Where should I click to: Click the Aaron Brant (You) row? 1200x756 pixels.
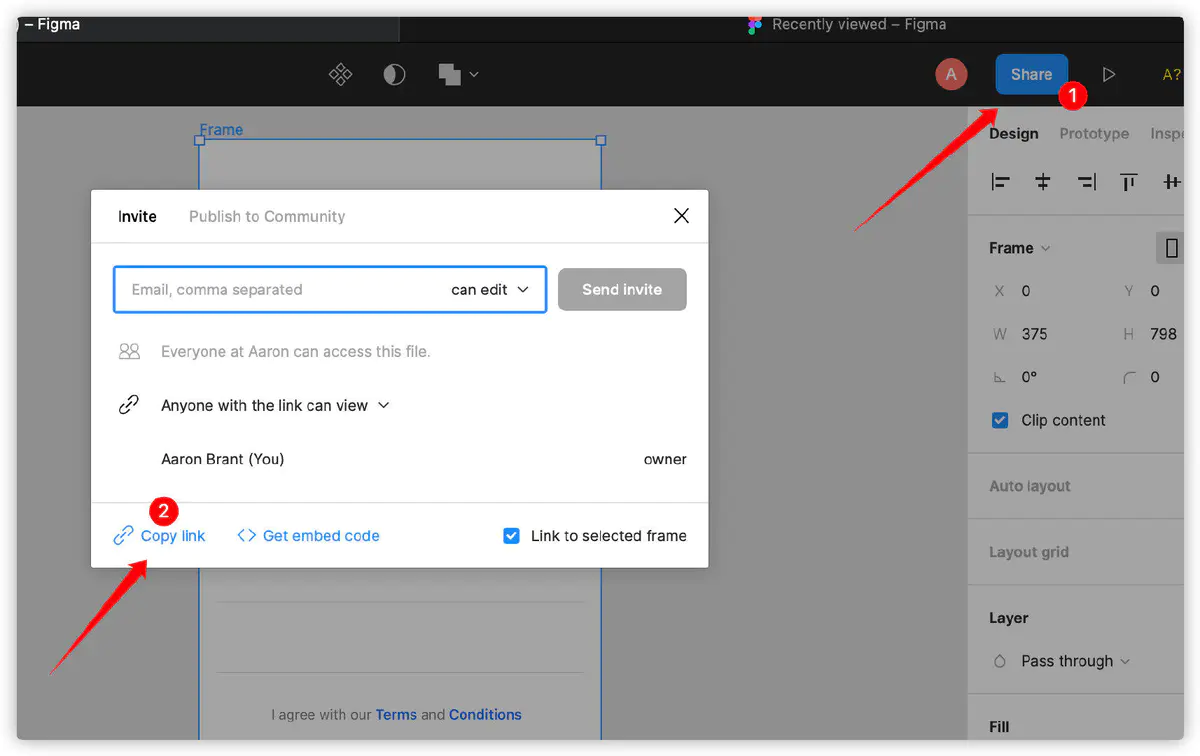400,459
